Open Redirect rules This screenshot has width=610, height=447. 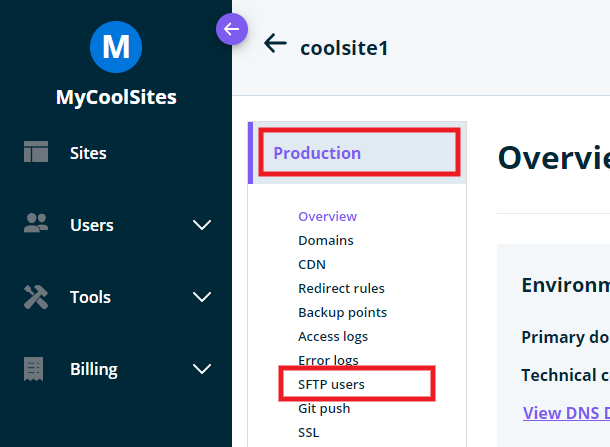click(x=341, y=288)
